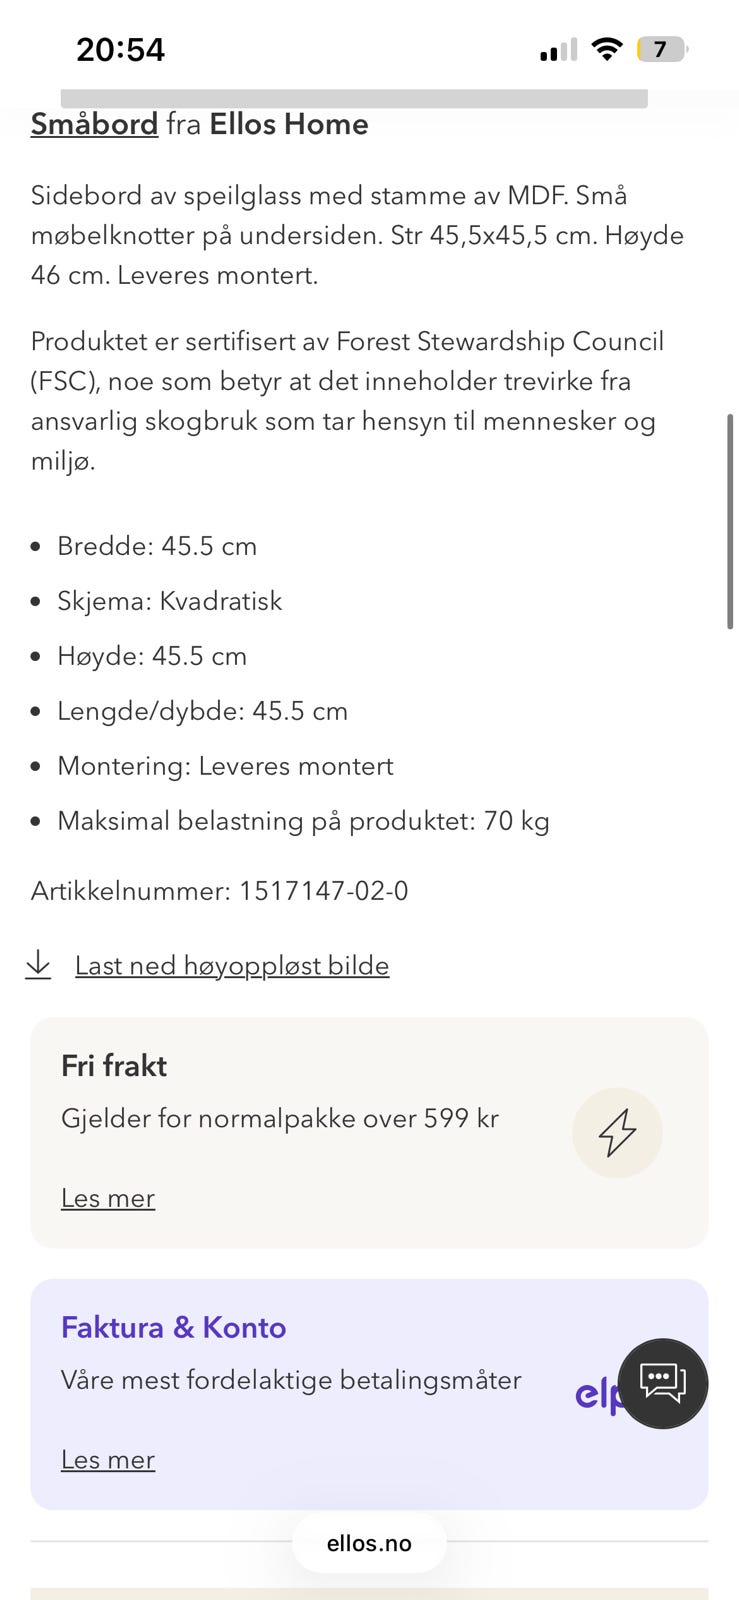
Task: Tap the Artikkelnummer 1517147-02-0 text
Action: tap(220, 891)
